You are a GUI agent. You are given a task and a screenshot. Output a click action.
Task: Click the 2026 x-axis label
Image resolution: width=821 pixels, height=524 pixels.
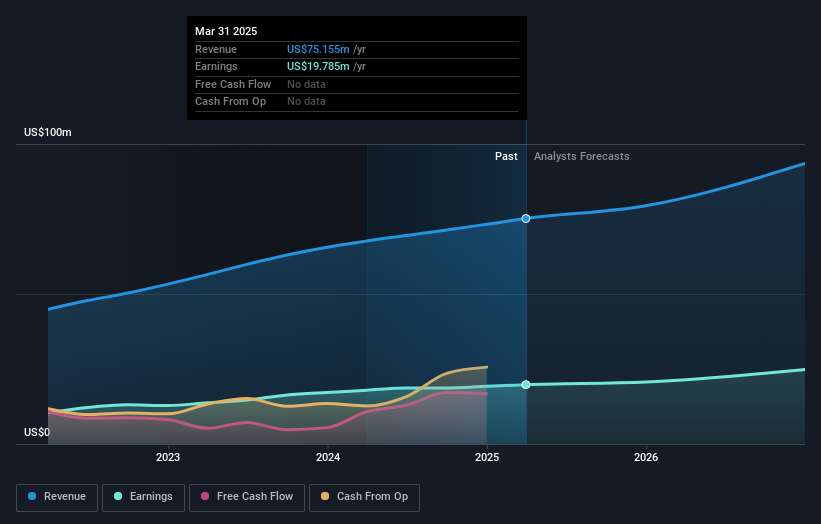tap(646, 457)
